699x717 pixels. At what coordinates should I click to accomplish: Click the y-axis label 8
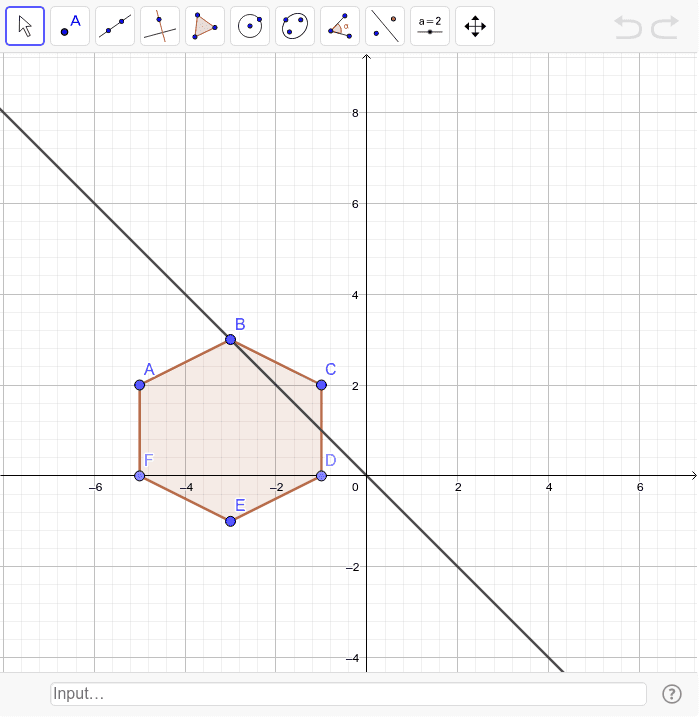pos(355,113)
